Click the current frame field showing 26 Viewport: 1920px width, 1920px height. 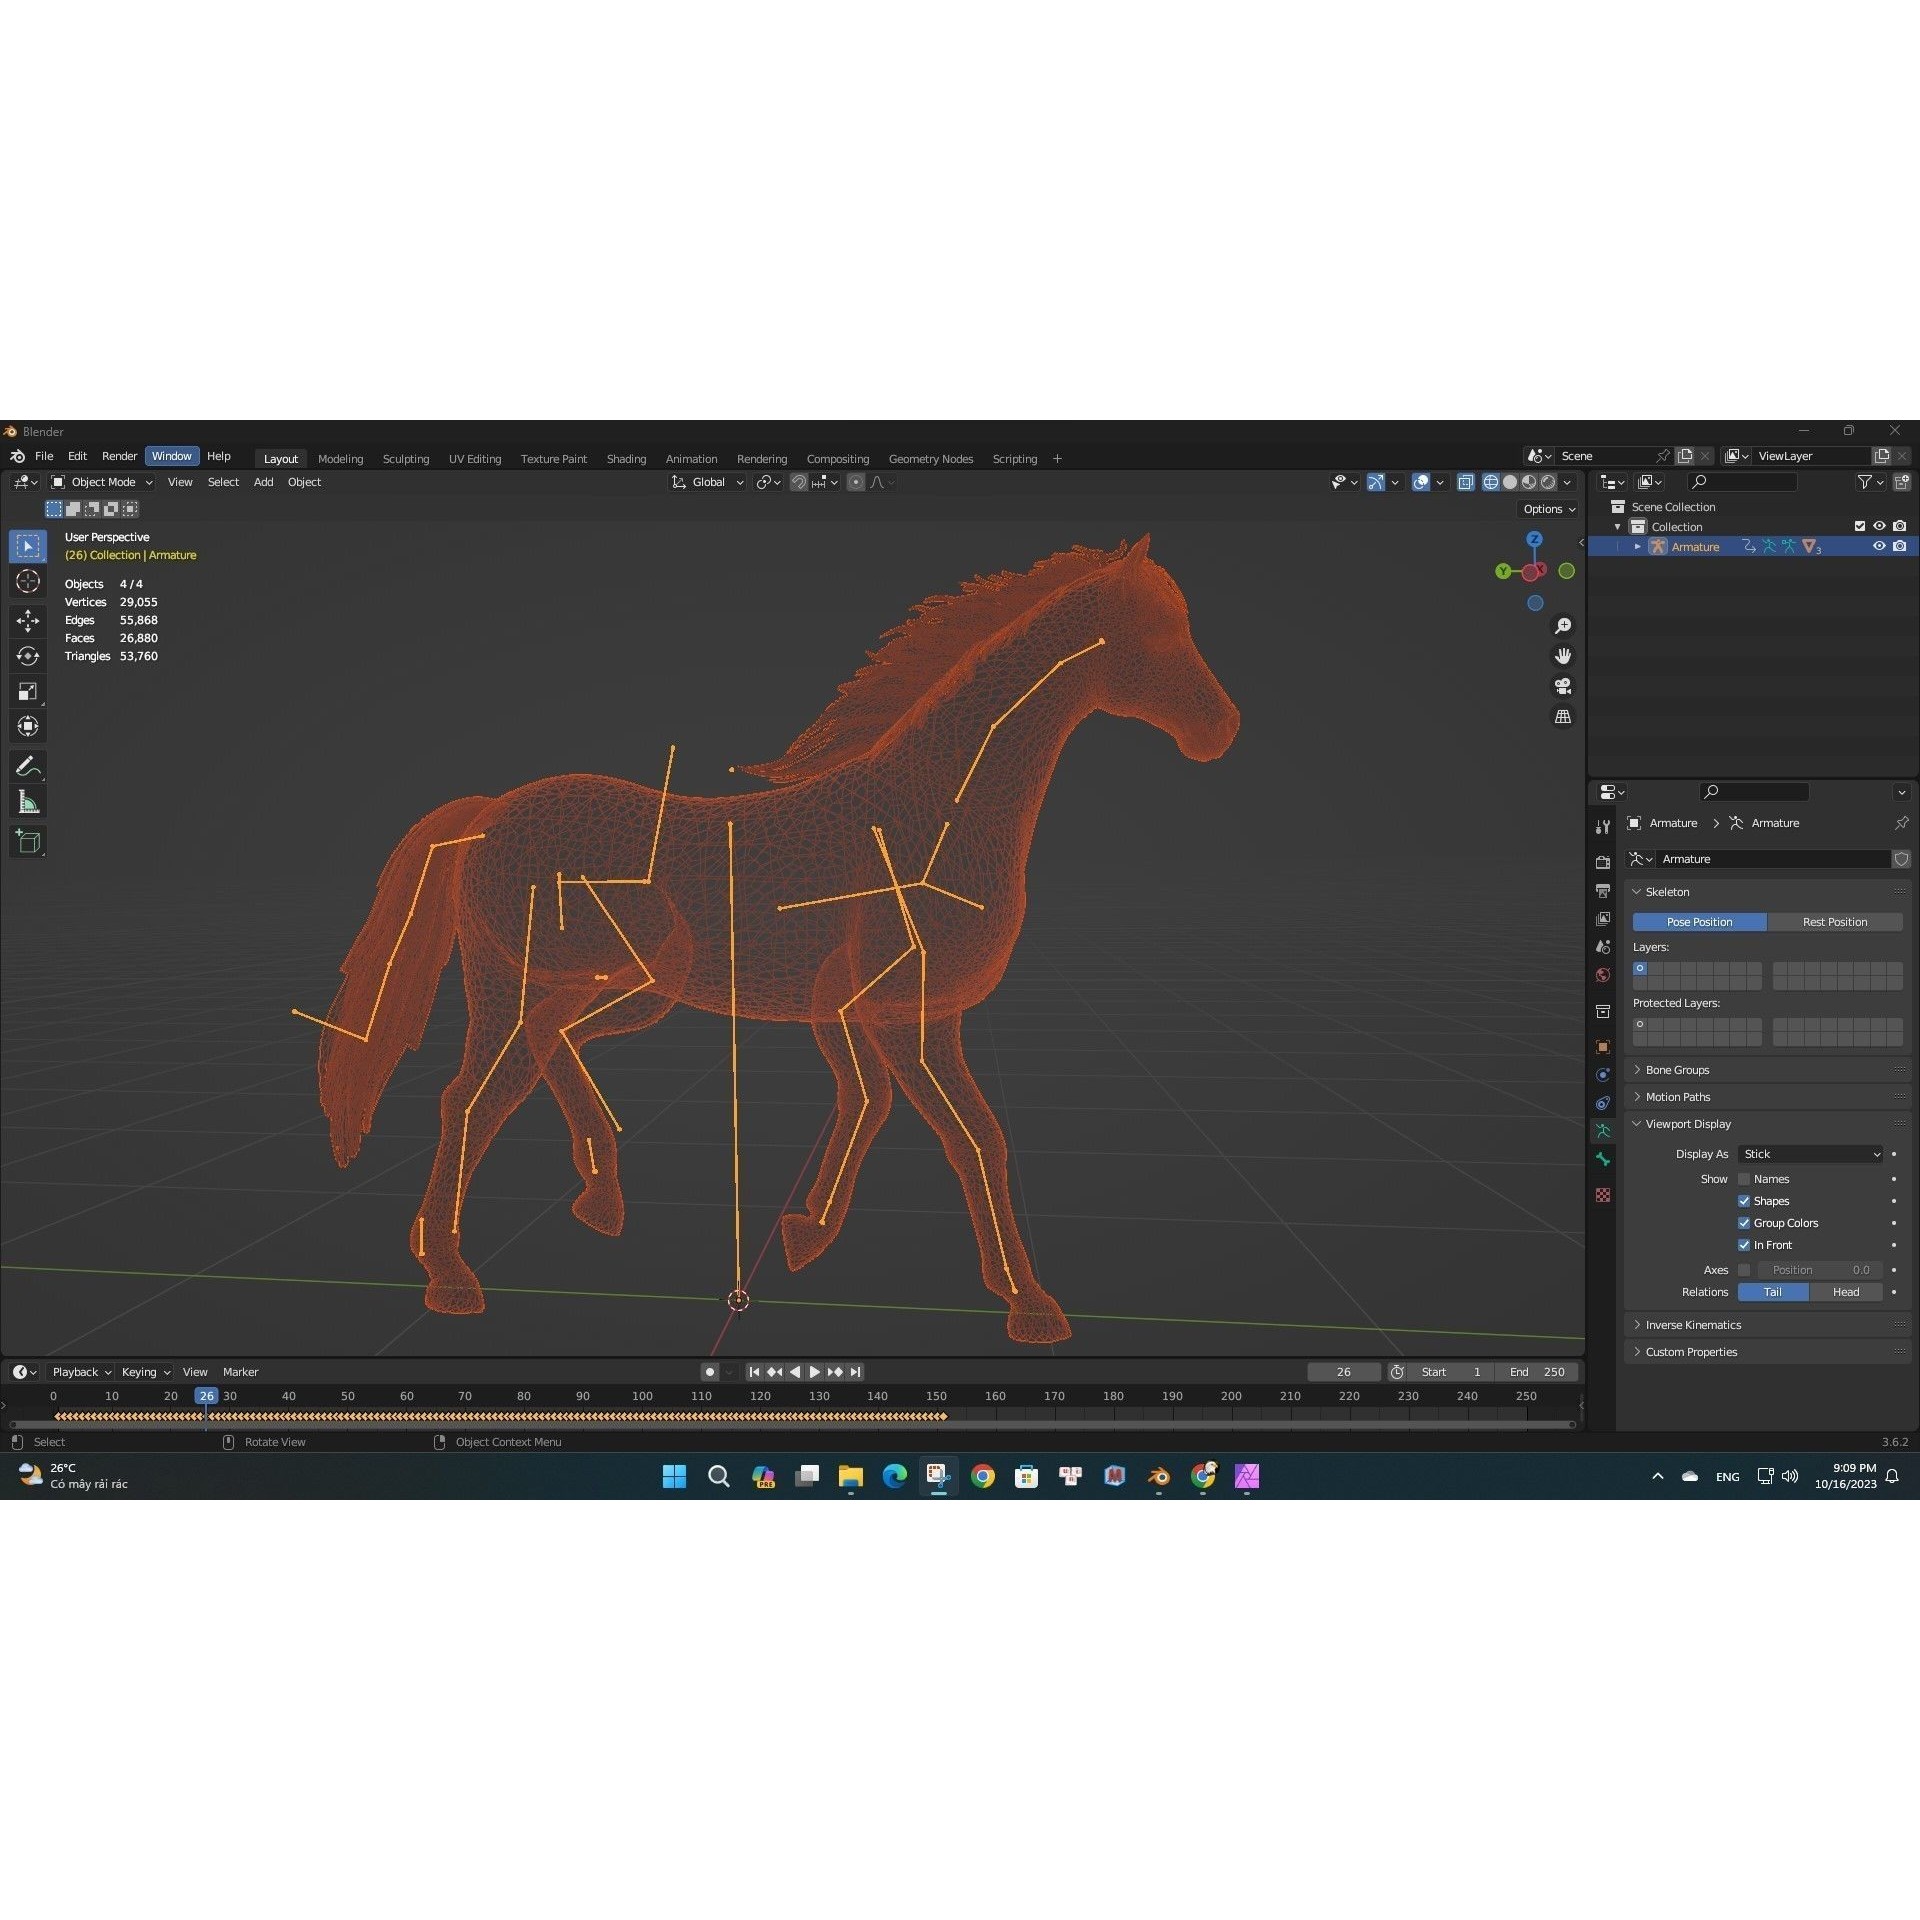pos(1343,1371)
